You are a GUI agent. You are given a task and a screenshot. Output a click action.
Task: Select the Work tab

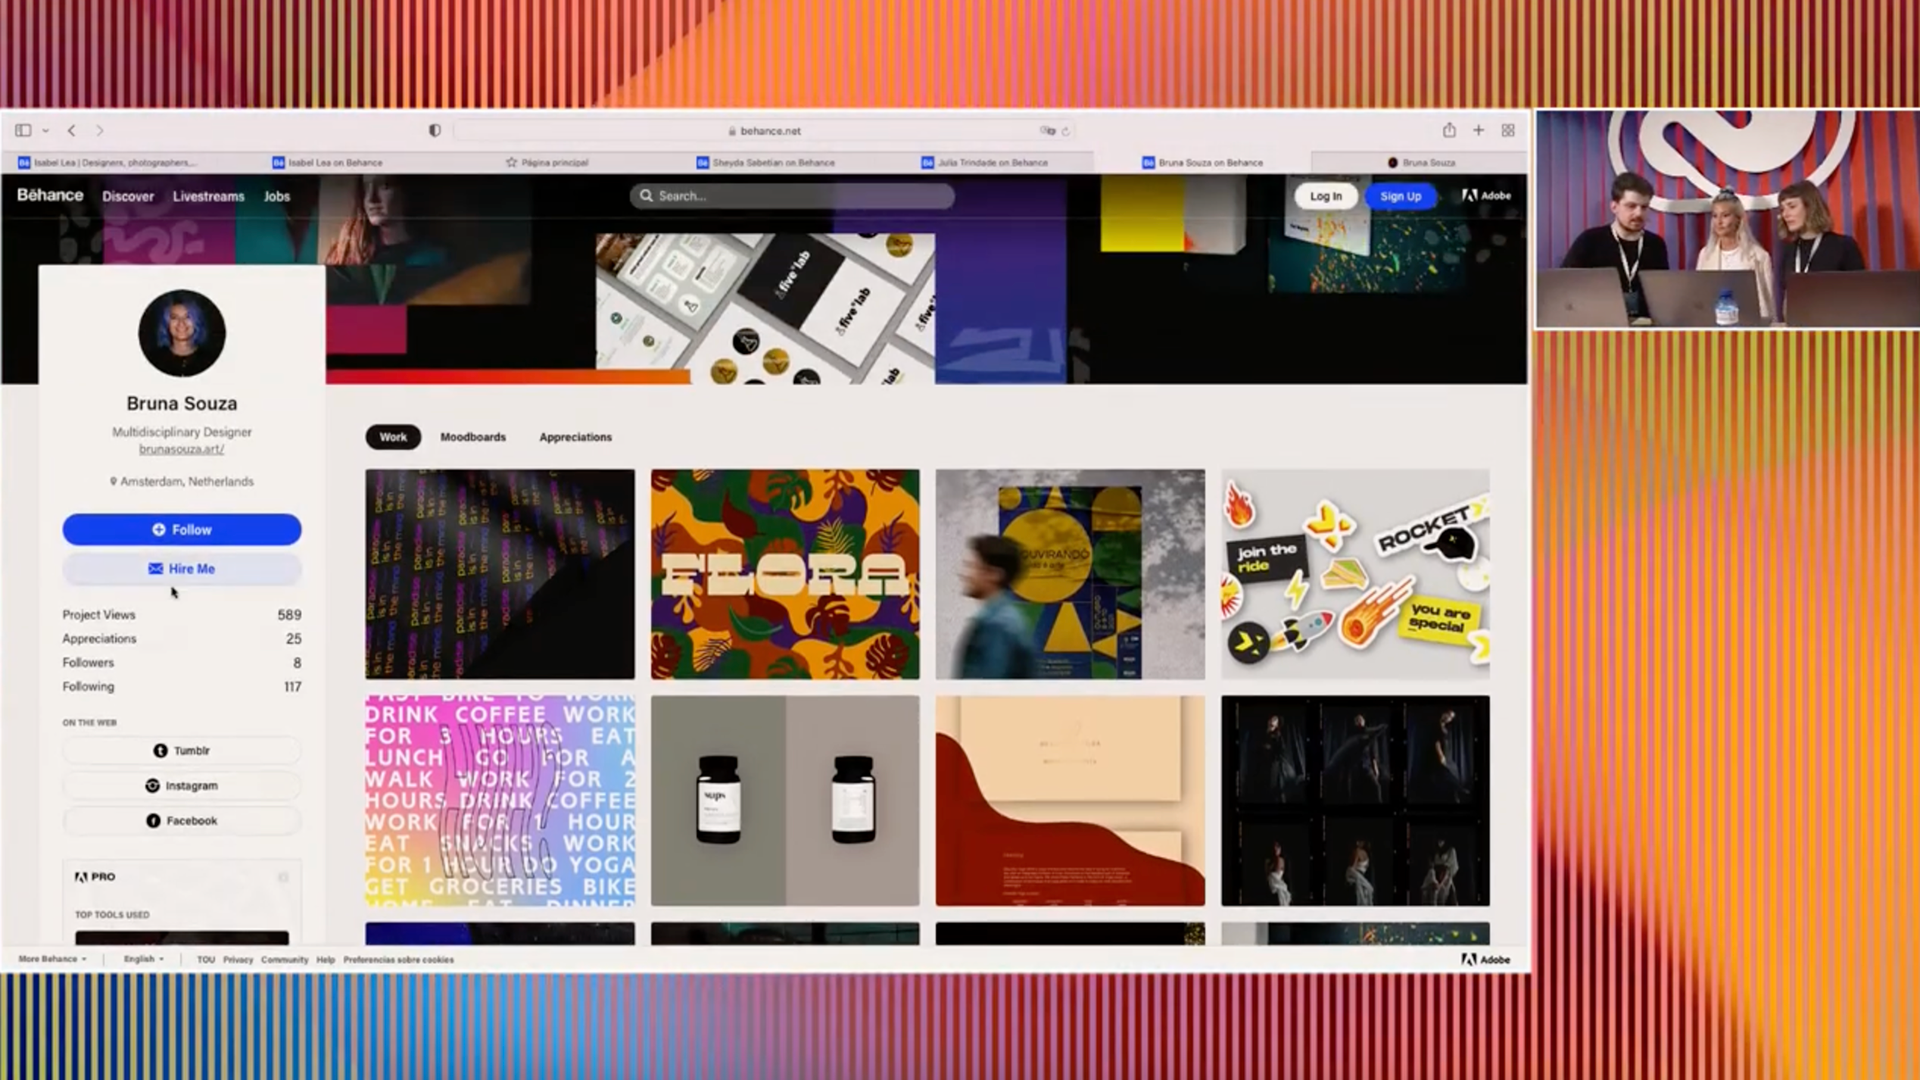pos(393,437)
